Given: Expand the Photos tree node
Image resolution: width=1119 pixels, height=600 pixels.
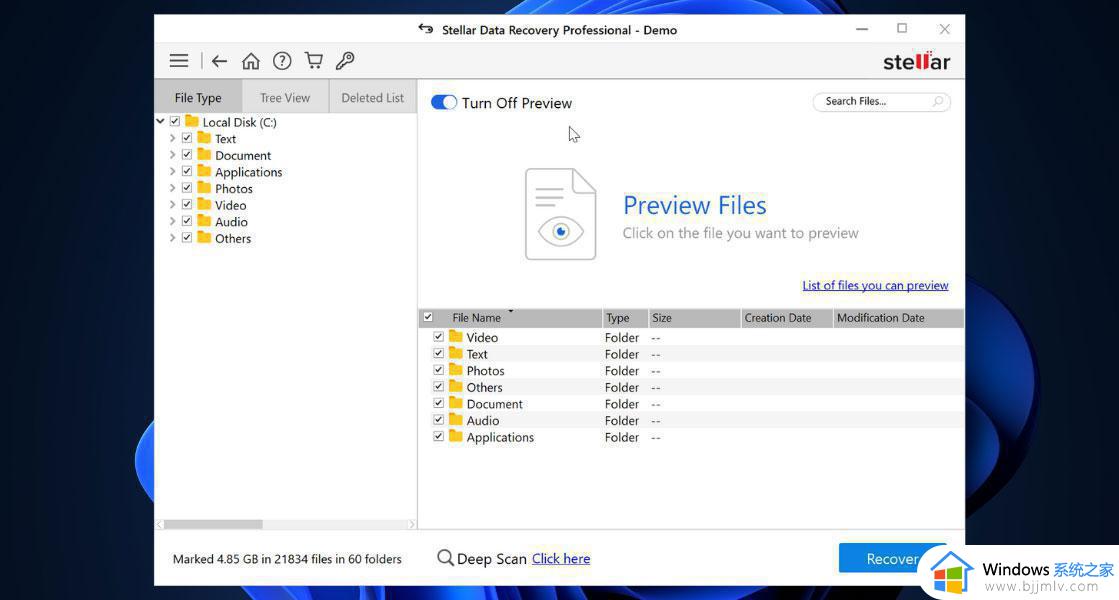Looking at the screenshot, I should (x=172, y=188).
